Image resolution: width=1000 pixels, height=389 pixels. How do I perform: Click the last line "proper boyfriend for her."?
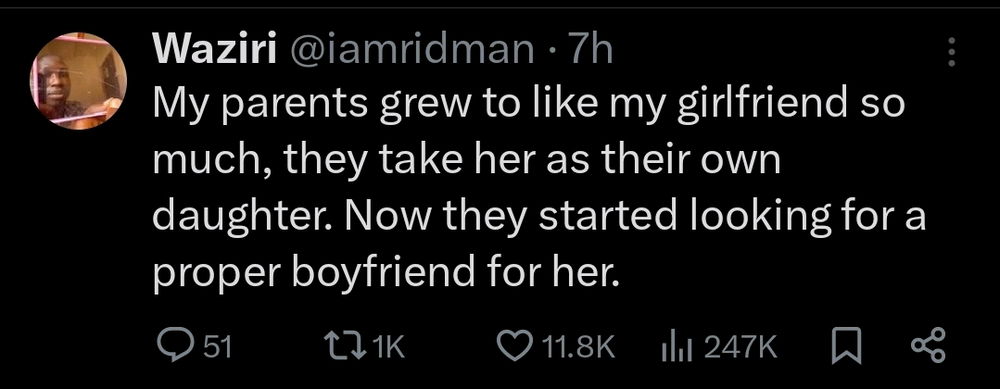(x=386, y=273)
